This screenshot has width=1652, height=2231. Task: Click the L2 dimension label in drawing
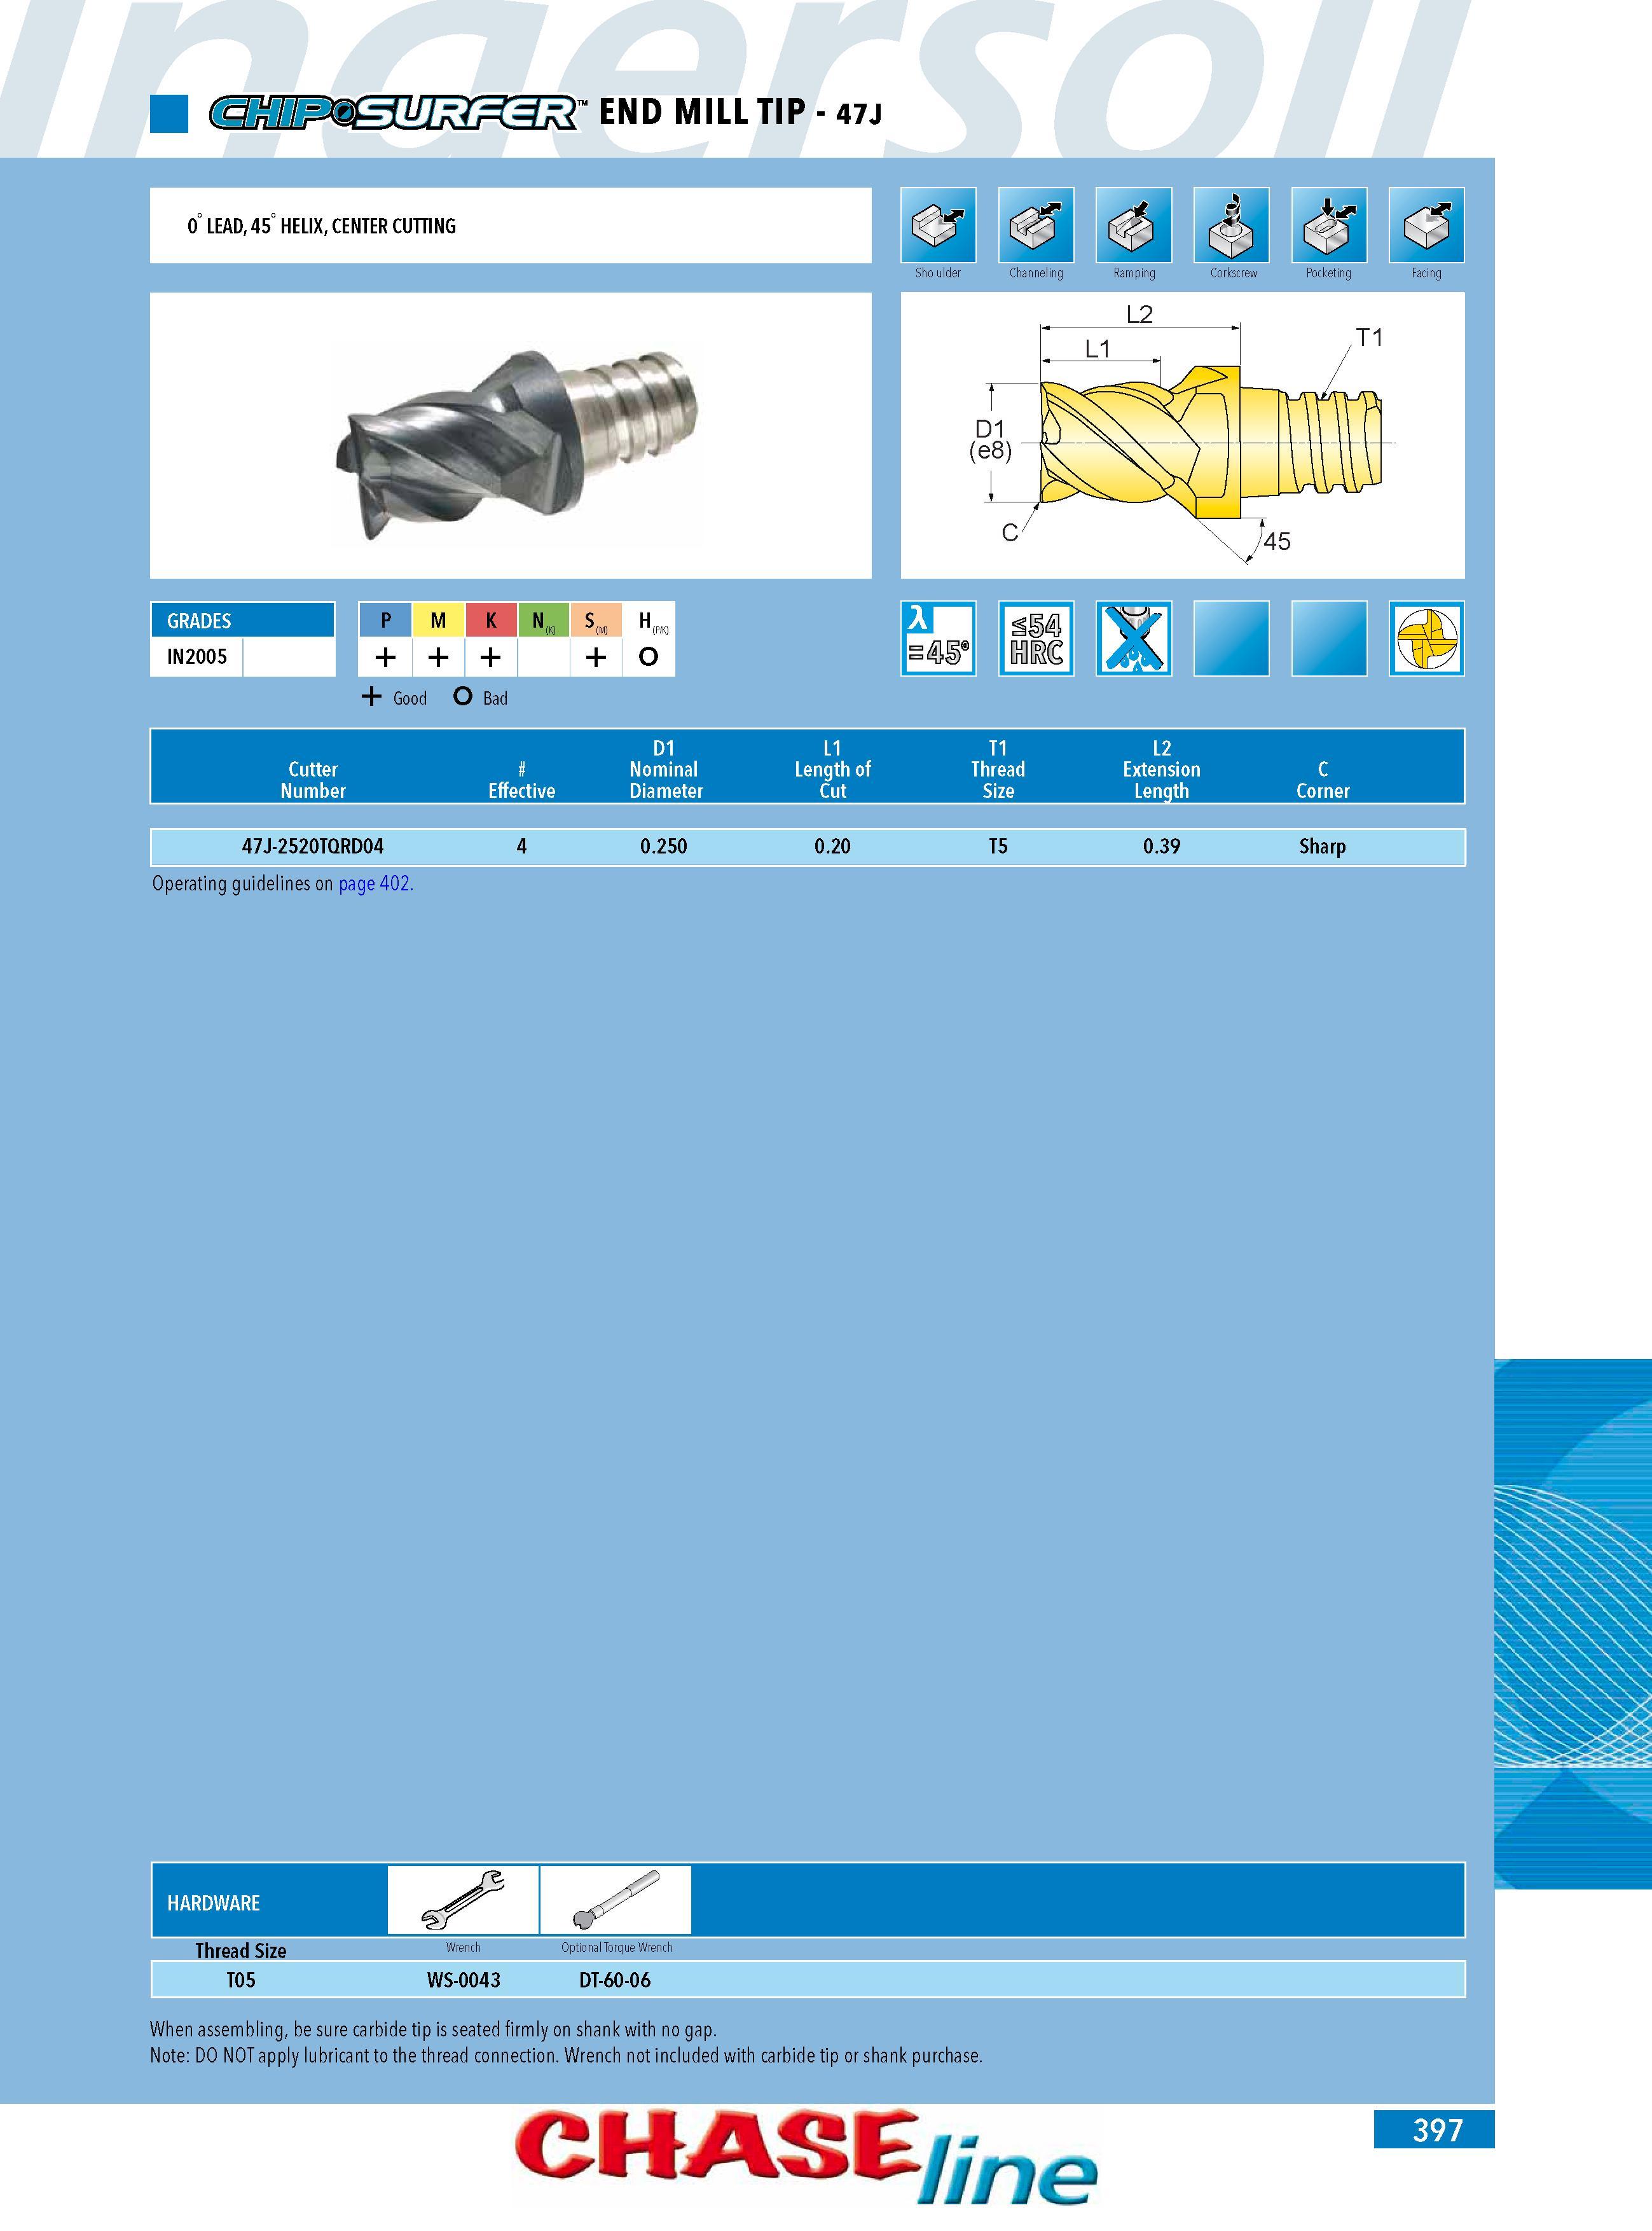1139,314
